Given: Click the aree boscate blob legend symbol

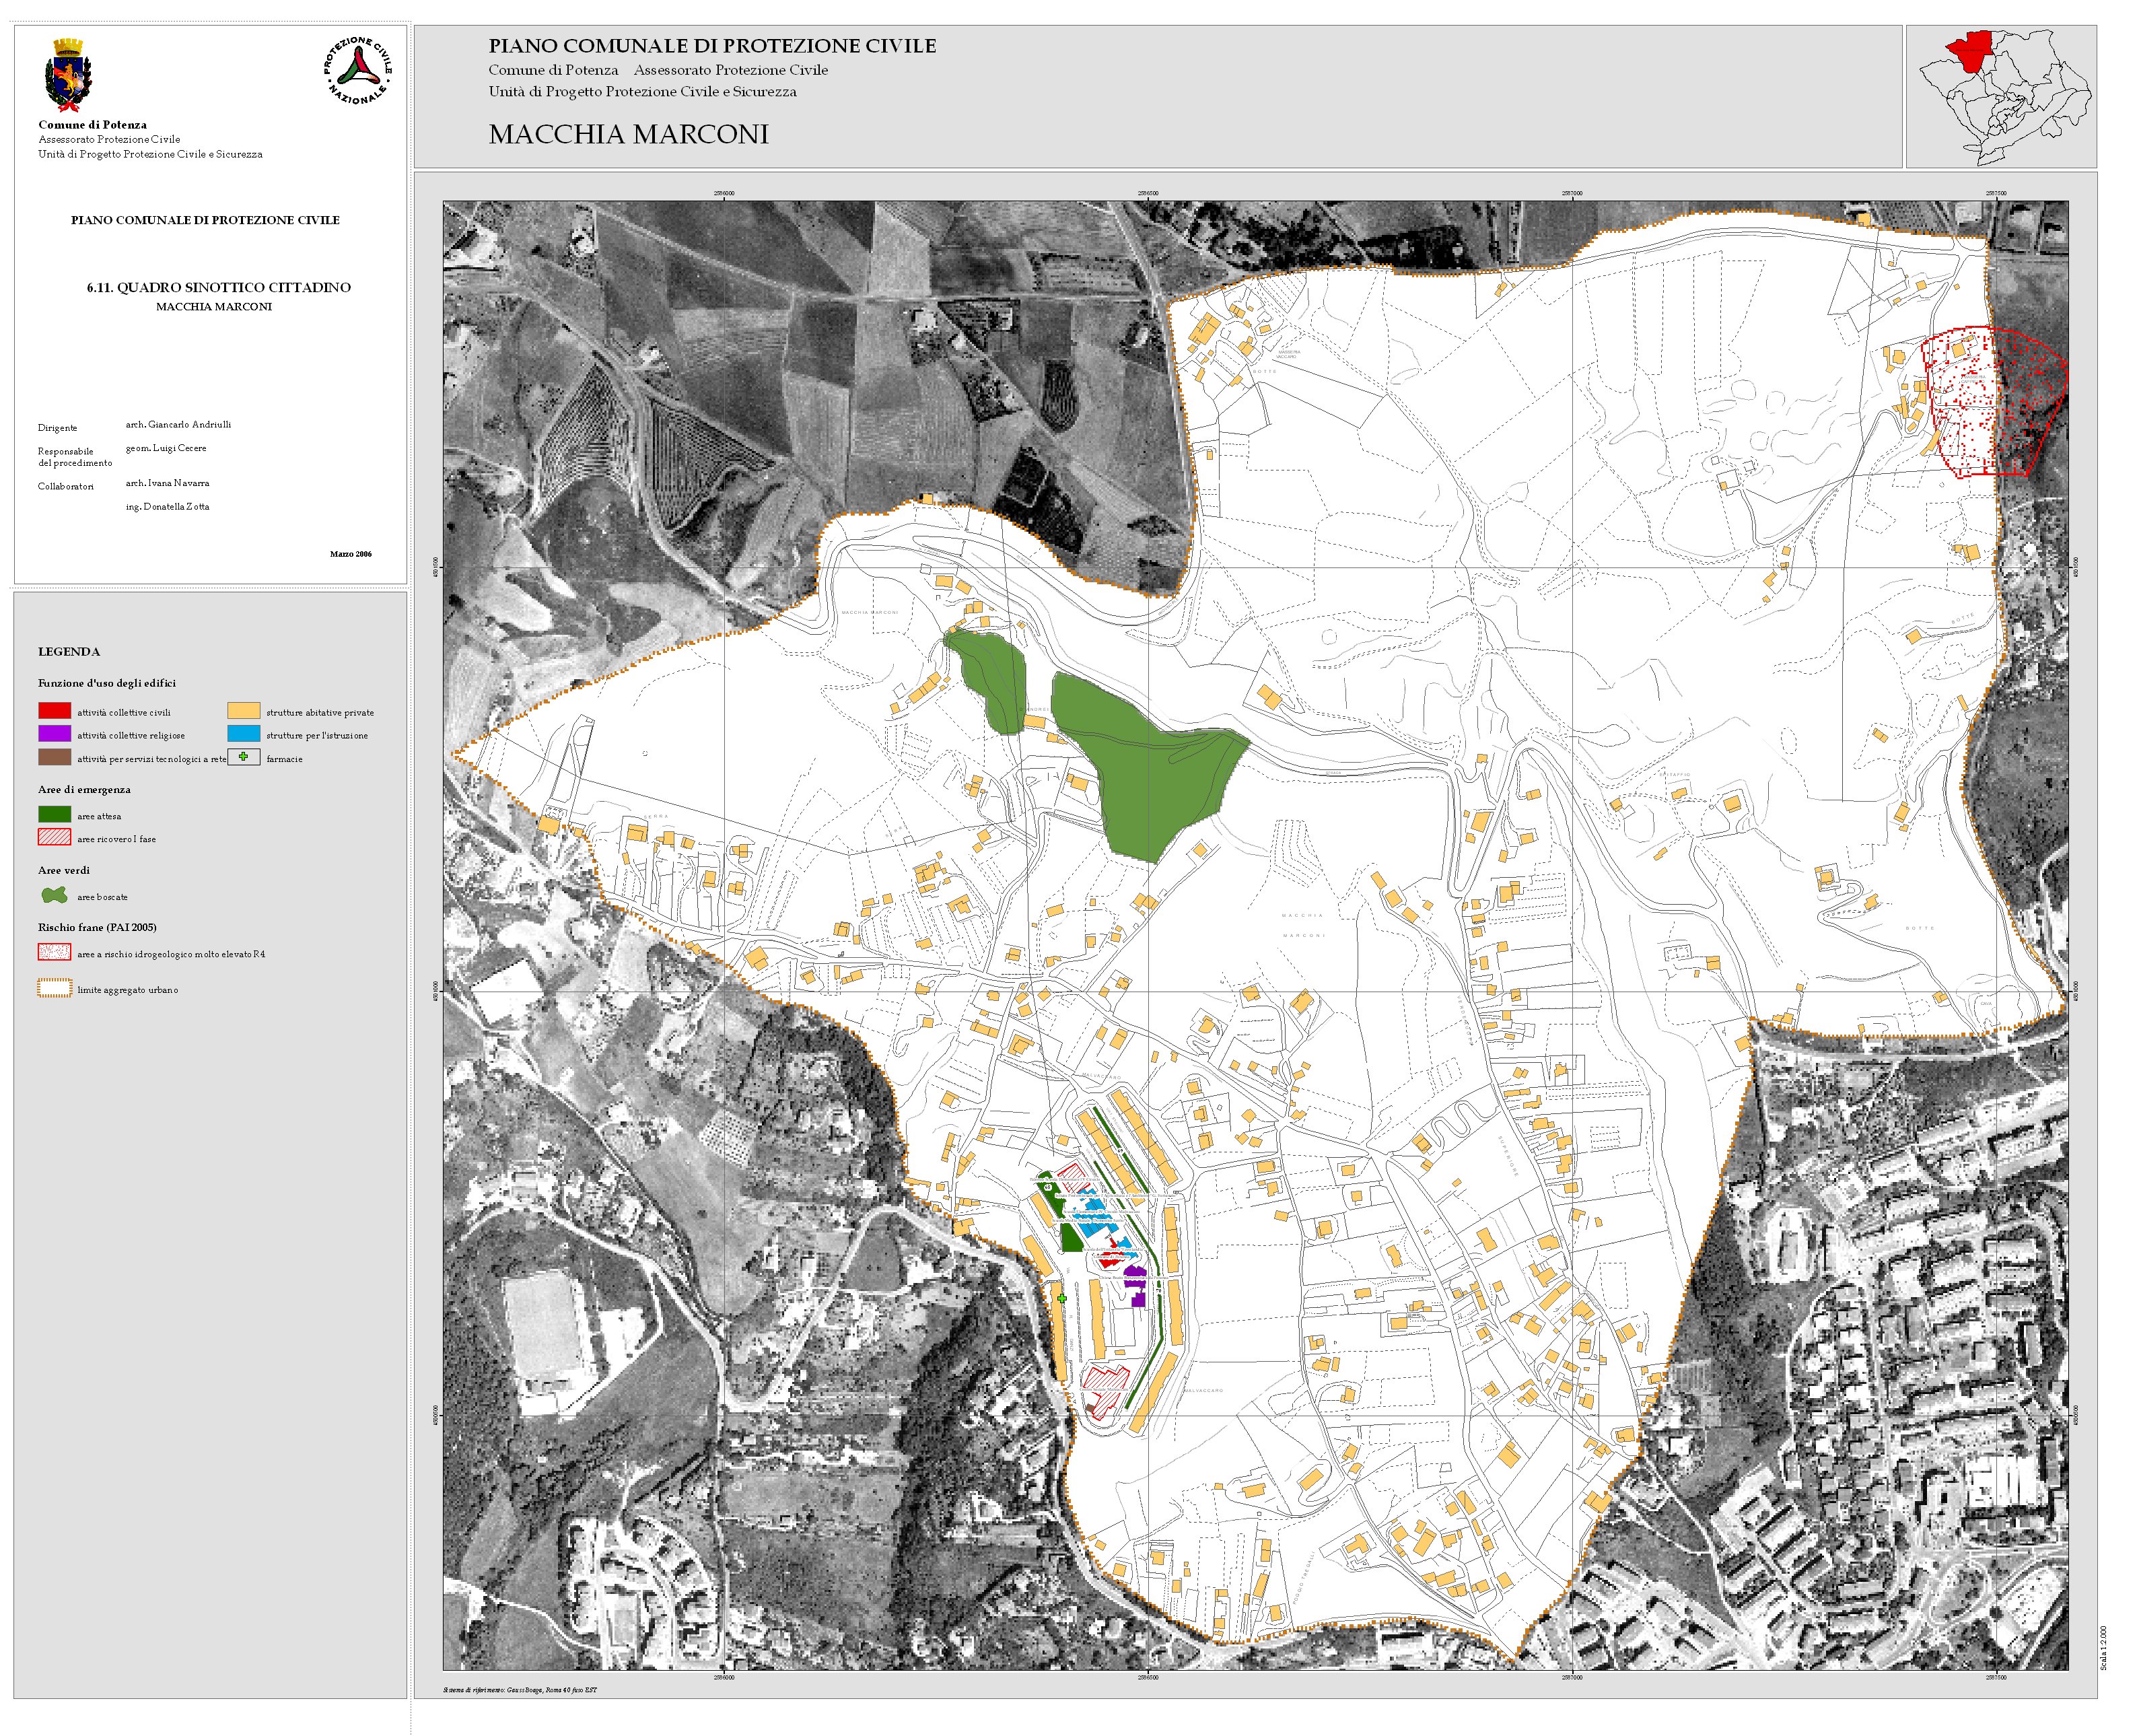Looking at the screenshot, I should (x=54, y=895).
